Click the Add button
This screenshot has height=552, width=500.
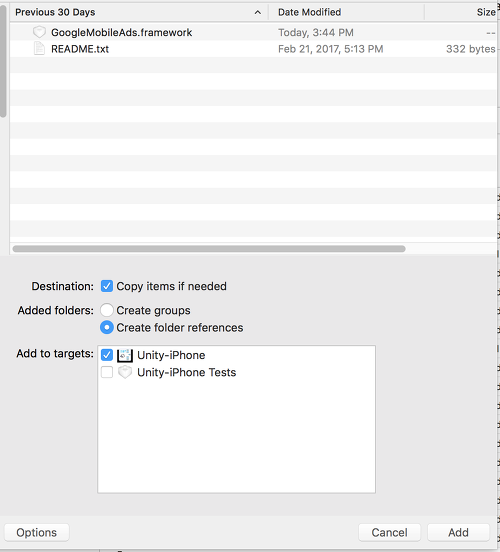pyautogui.click(x=458, y=533)
